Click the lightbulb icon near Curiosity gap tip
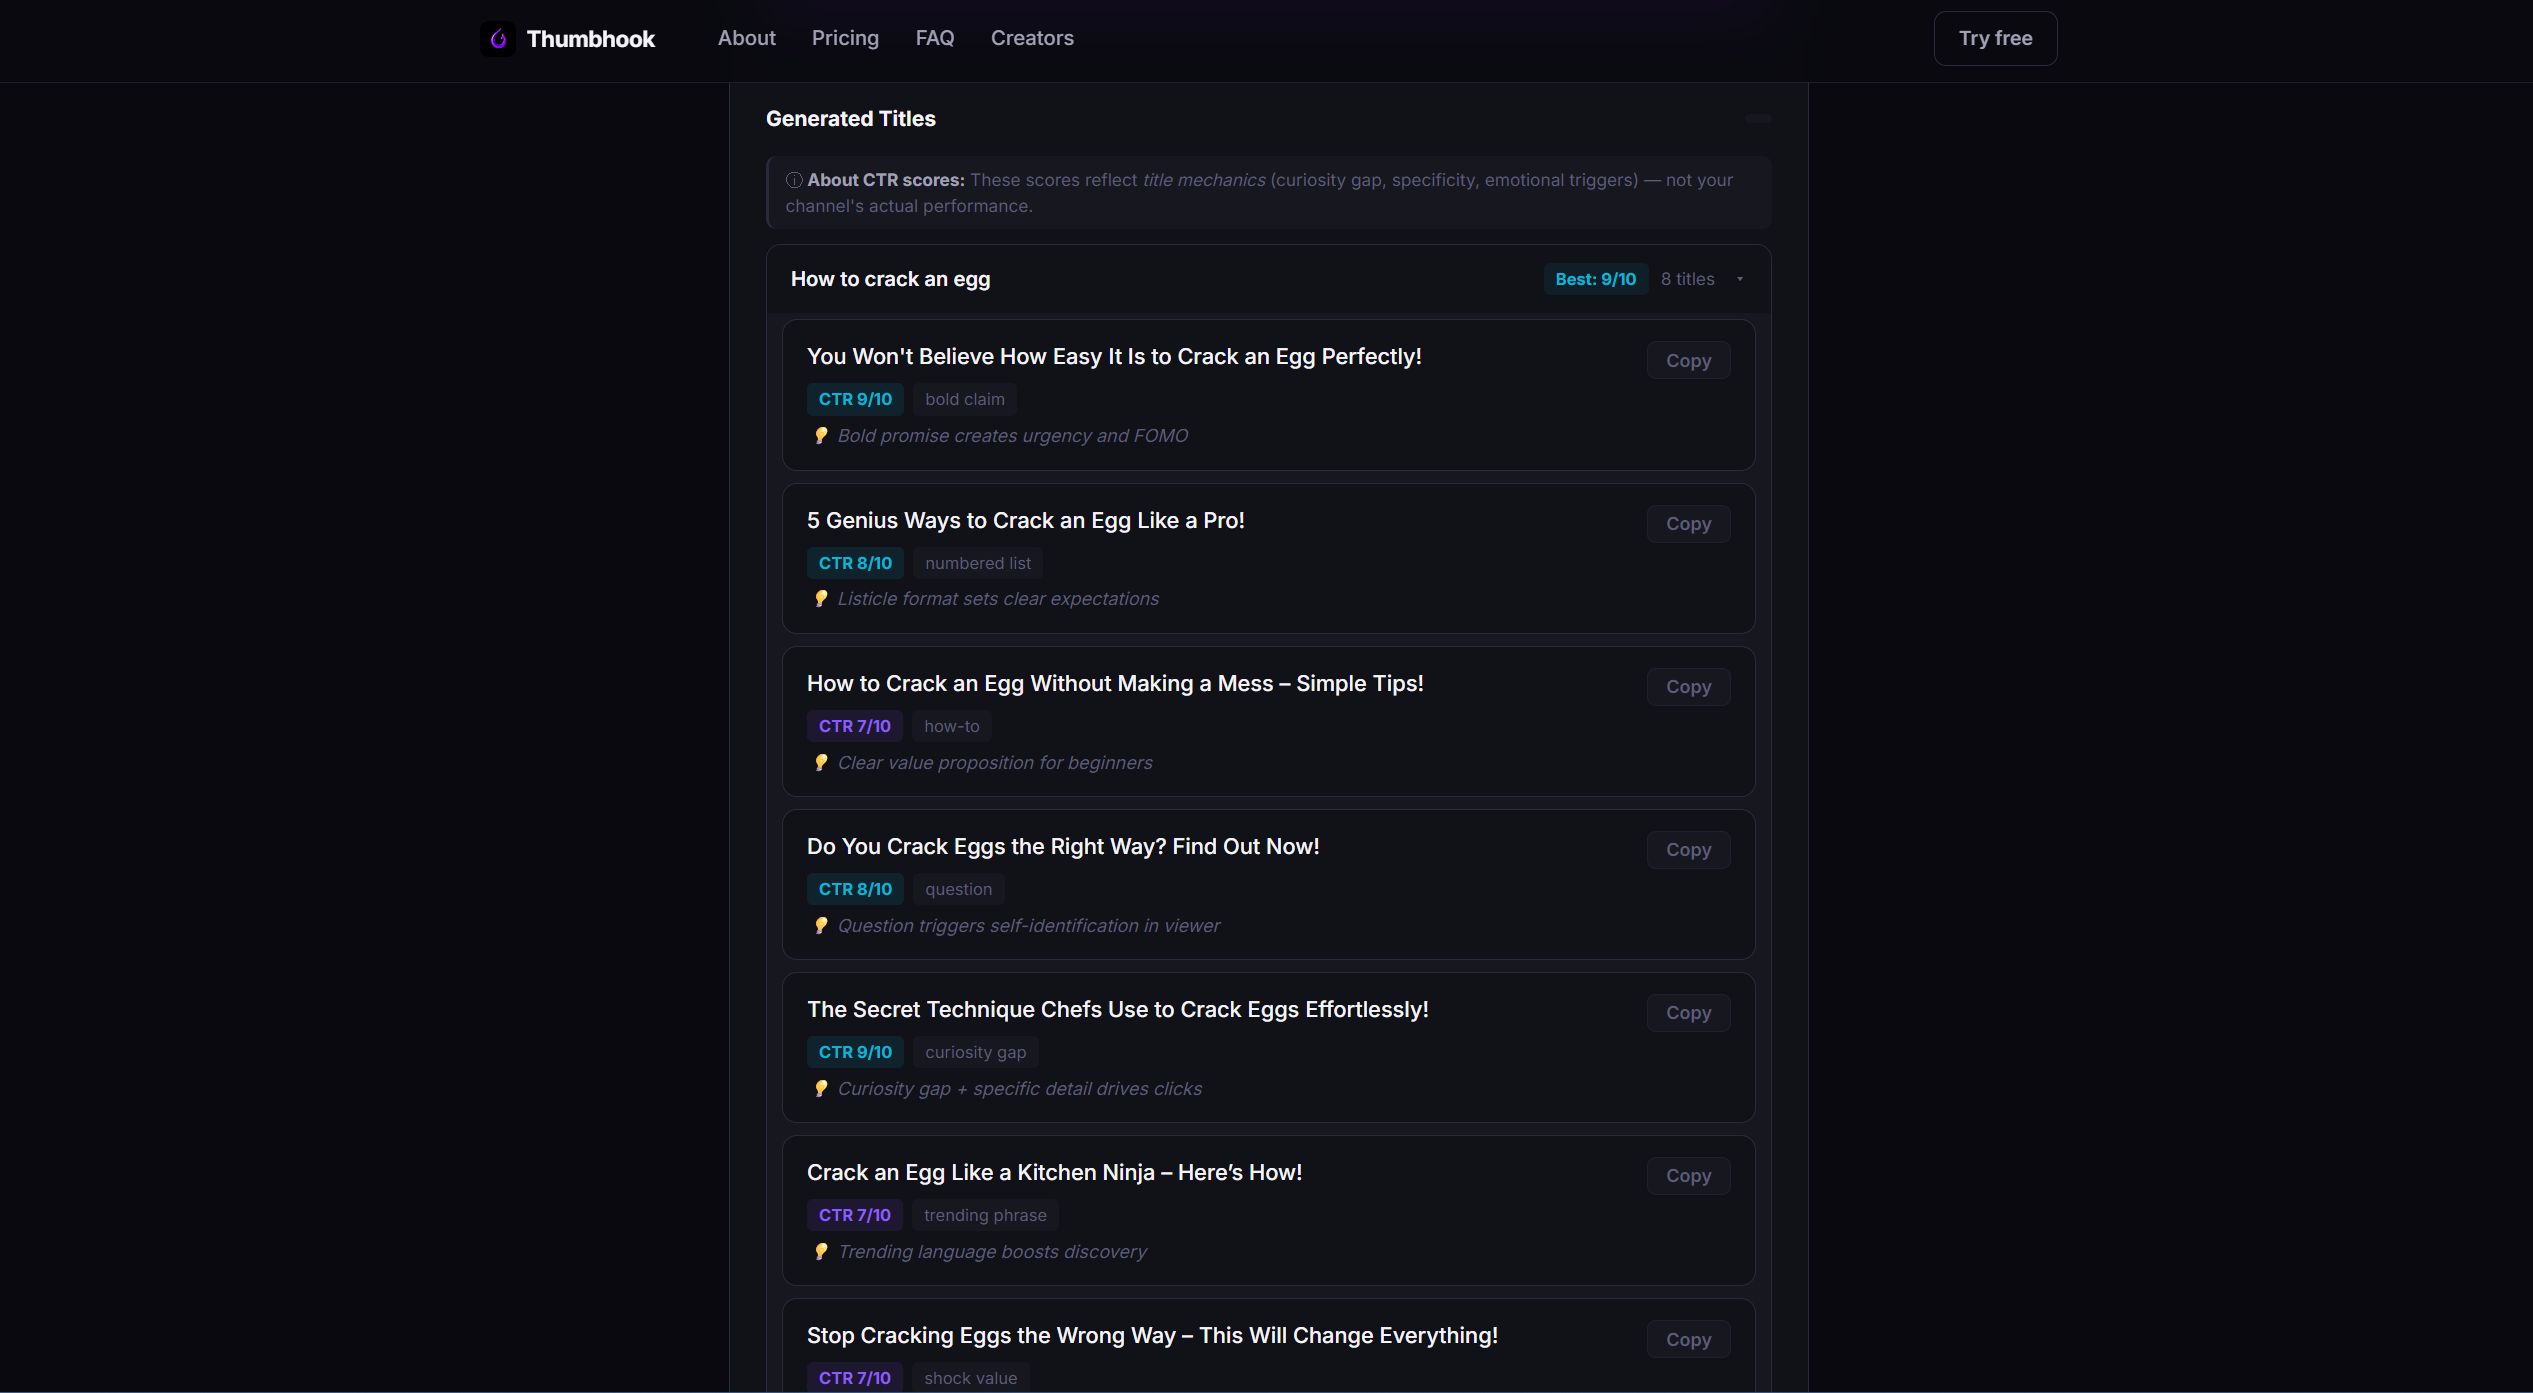2533x1393 pixels. pyautogui.click(x=821, y=1088)
